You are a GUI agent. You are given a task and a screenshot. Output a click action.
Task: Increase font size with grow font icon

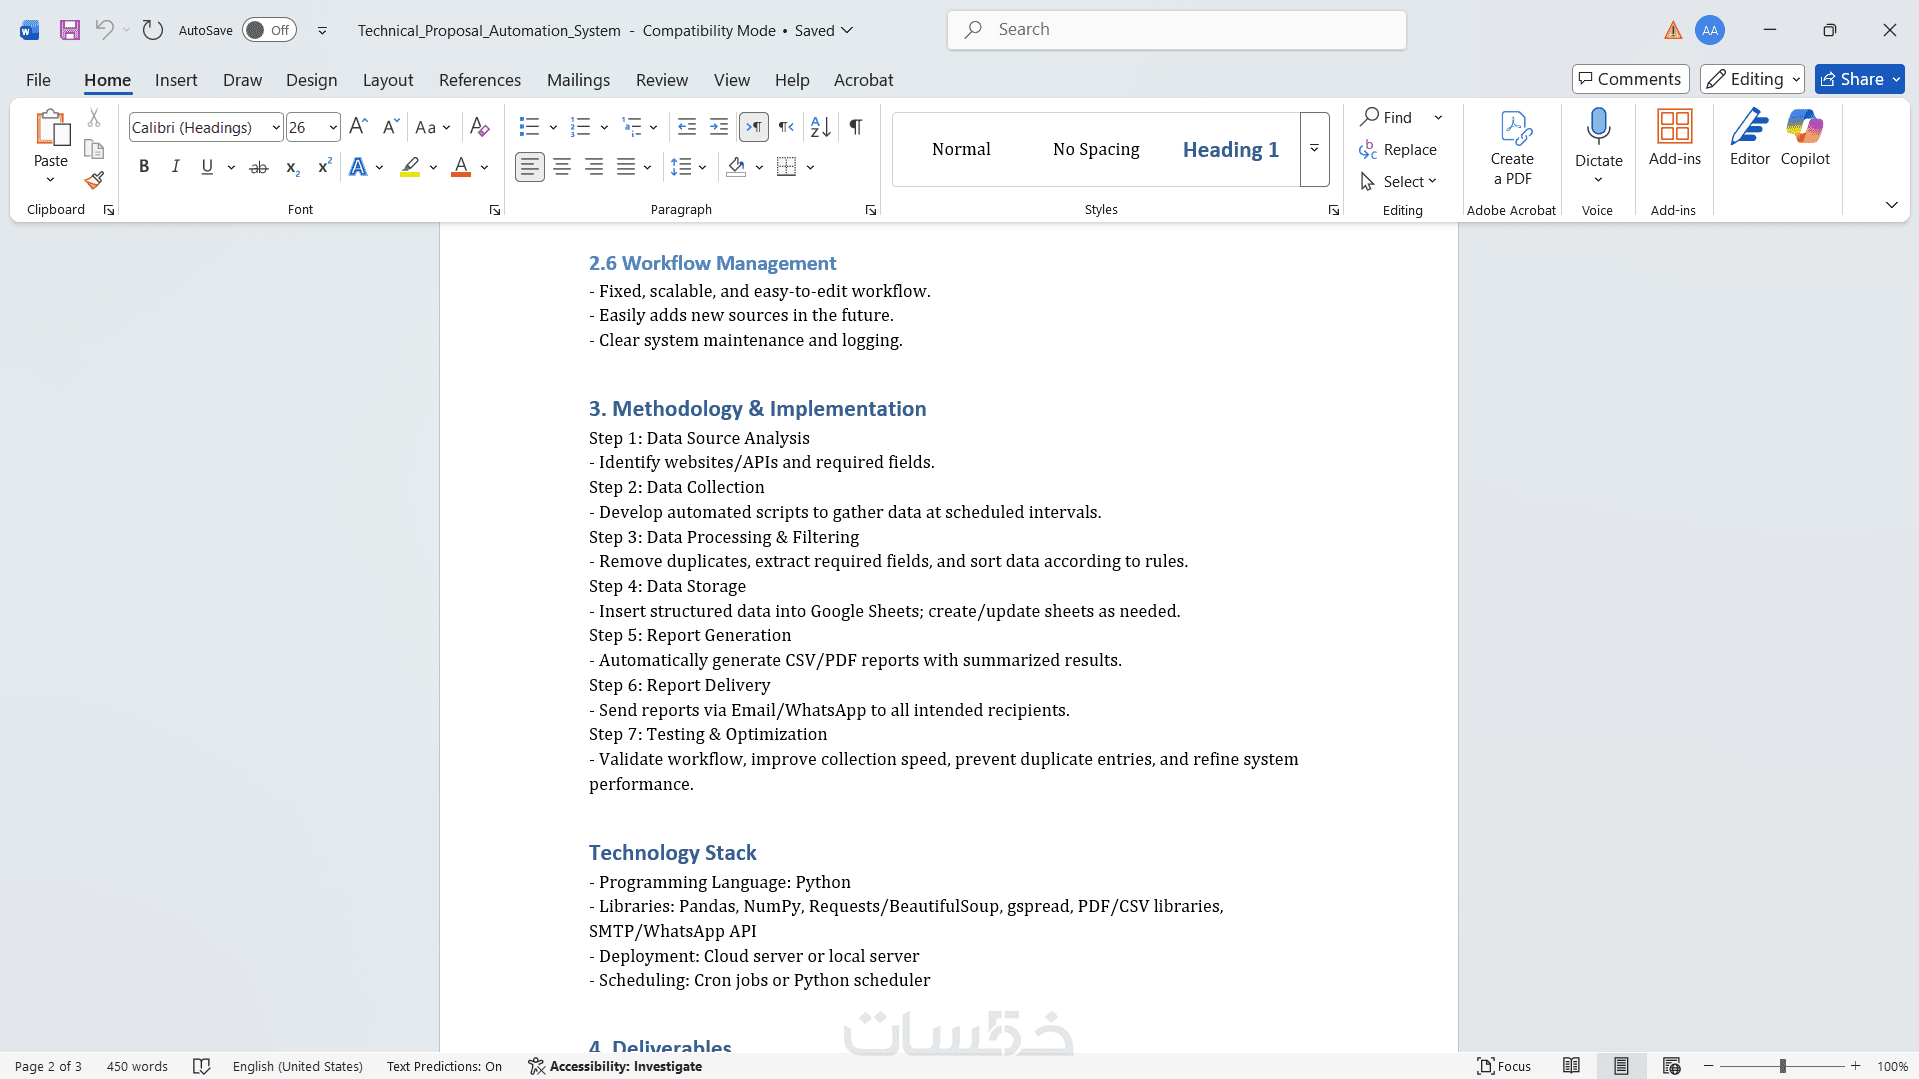[358, 127]
